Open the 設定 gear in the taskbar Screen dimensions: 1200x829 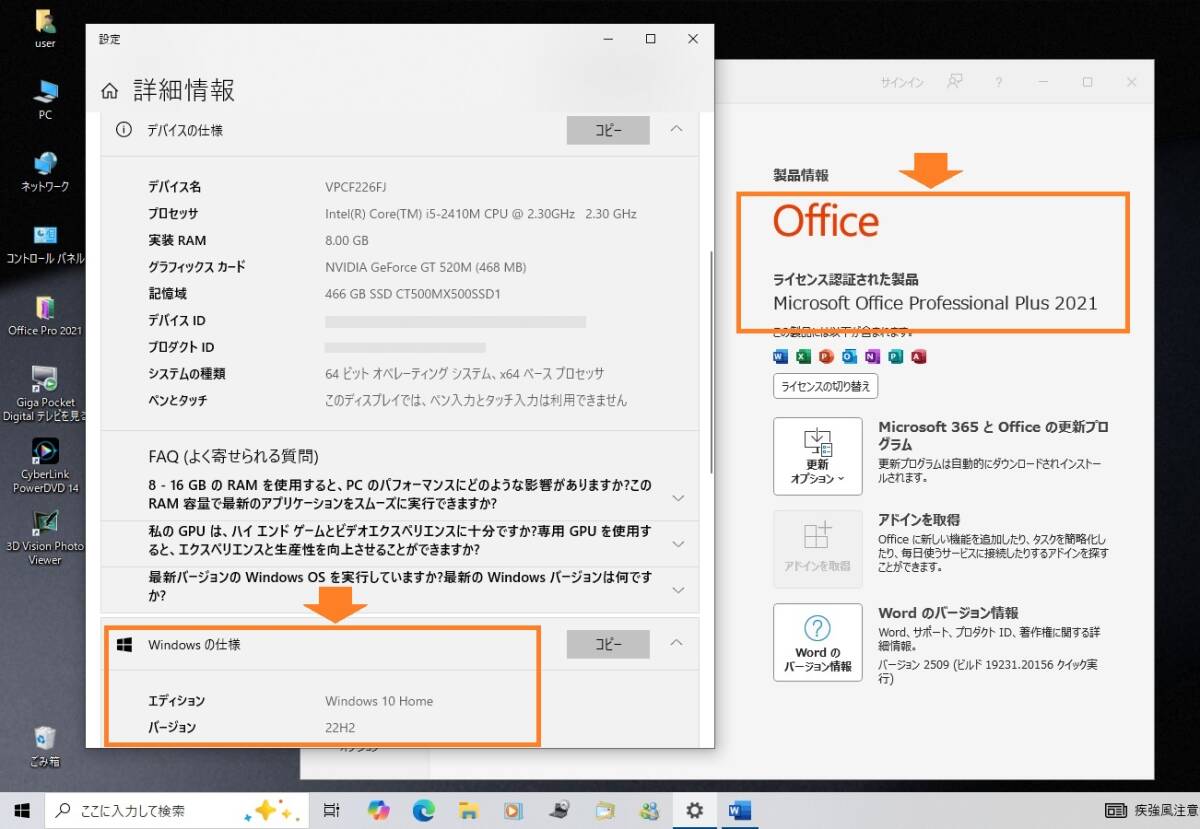tap(694, 811)
